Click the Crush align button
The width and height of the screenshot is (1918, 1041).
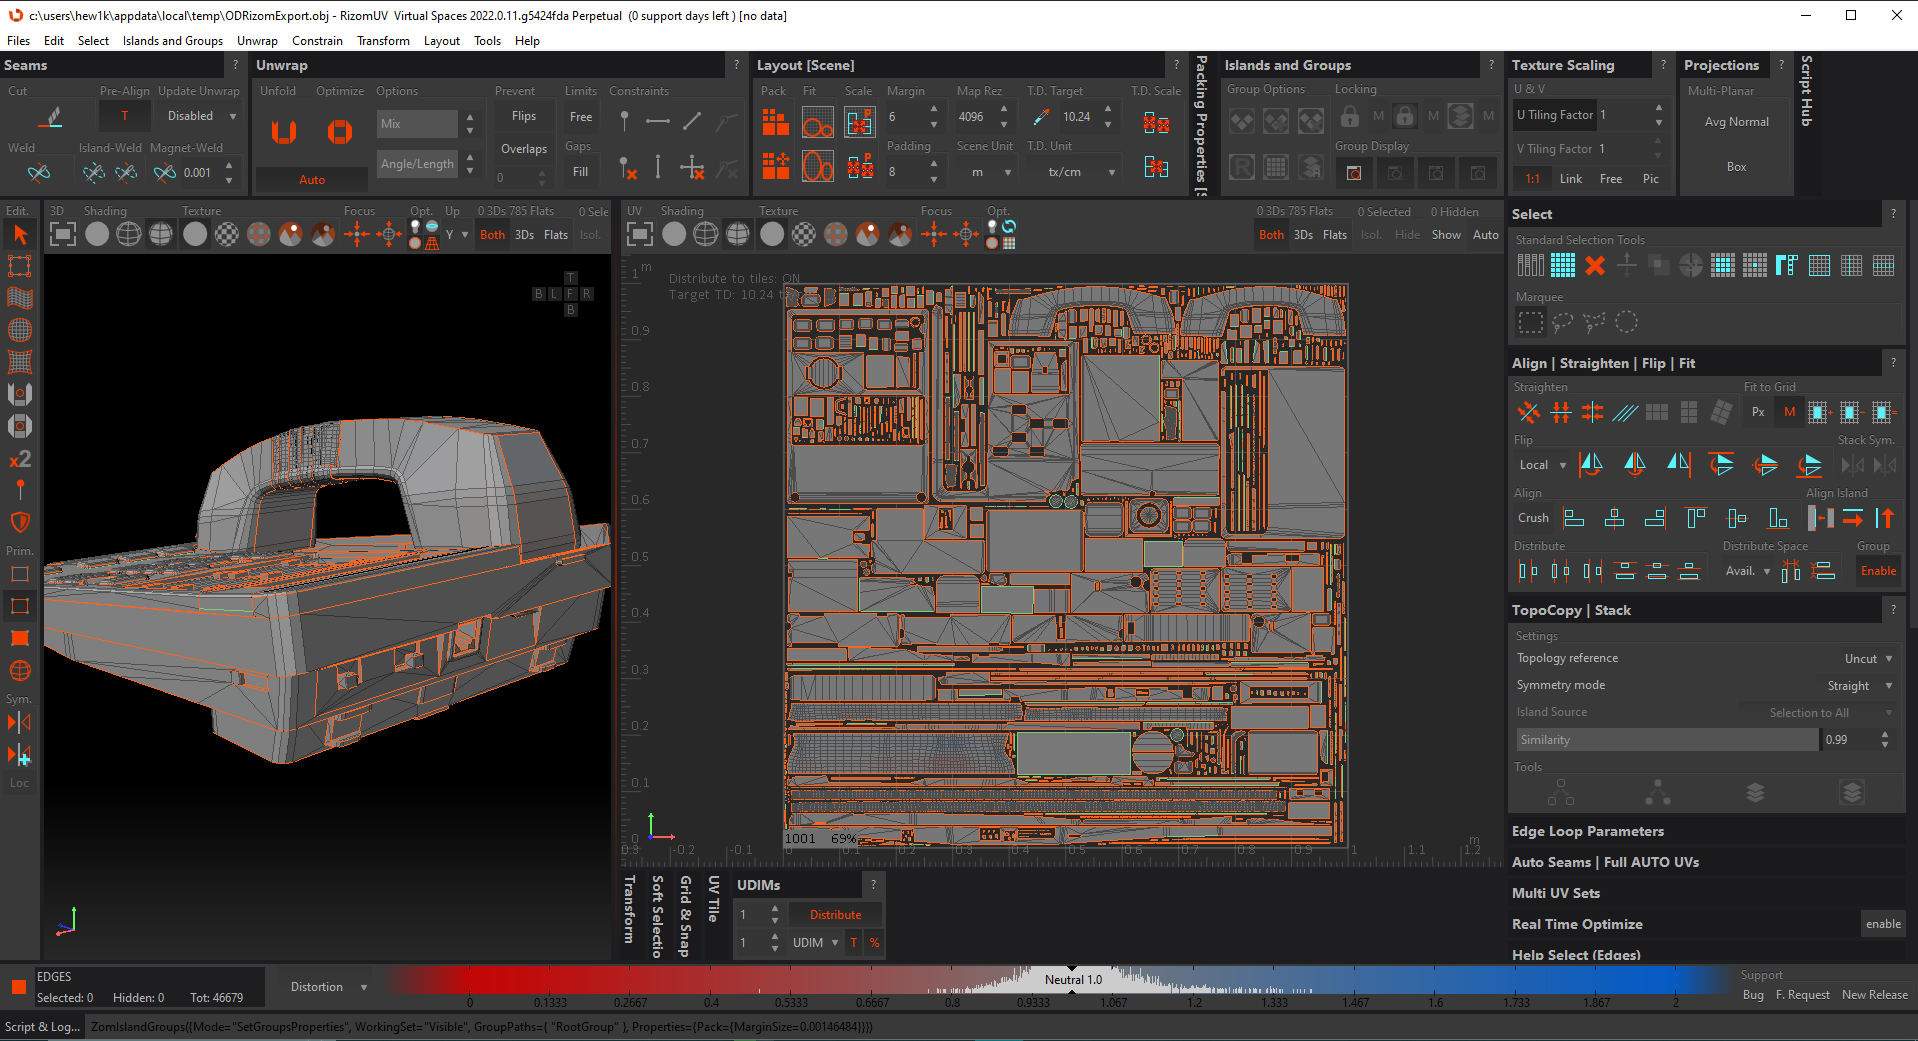coord(1532,518)
